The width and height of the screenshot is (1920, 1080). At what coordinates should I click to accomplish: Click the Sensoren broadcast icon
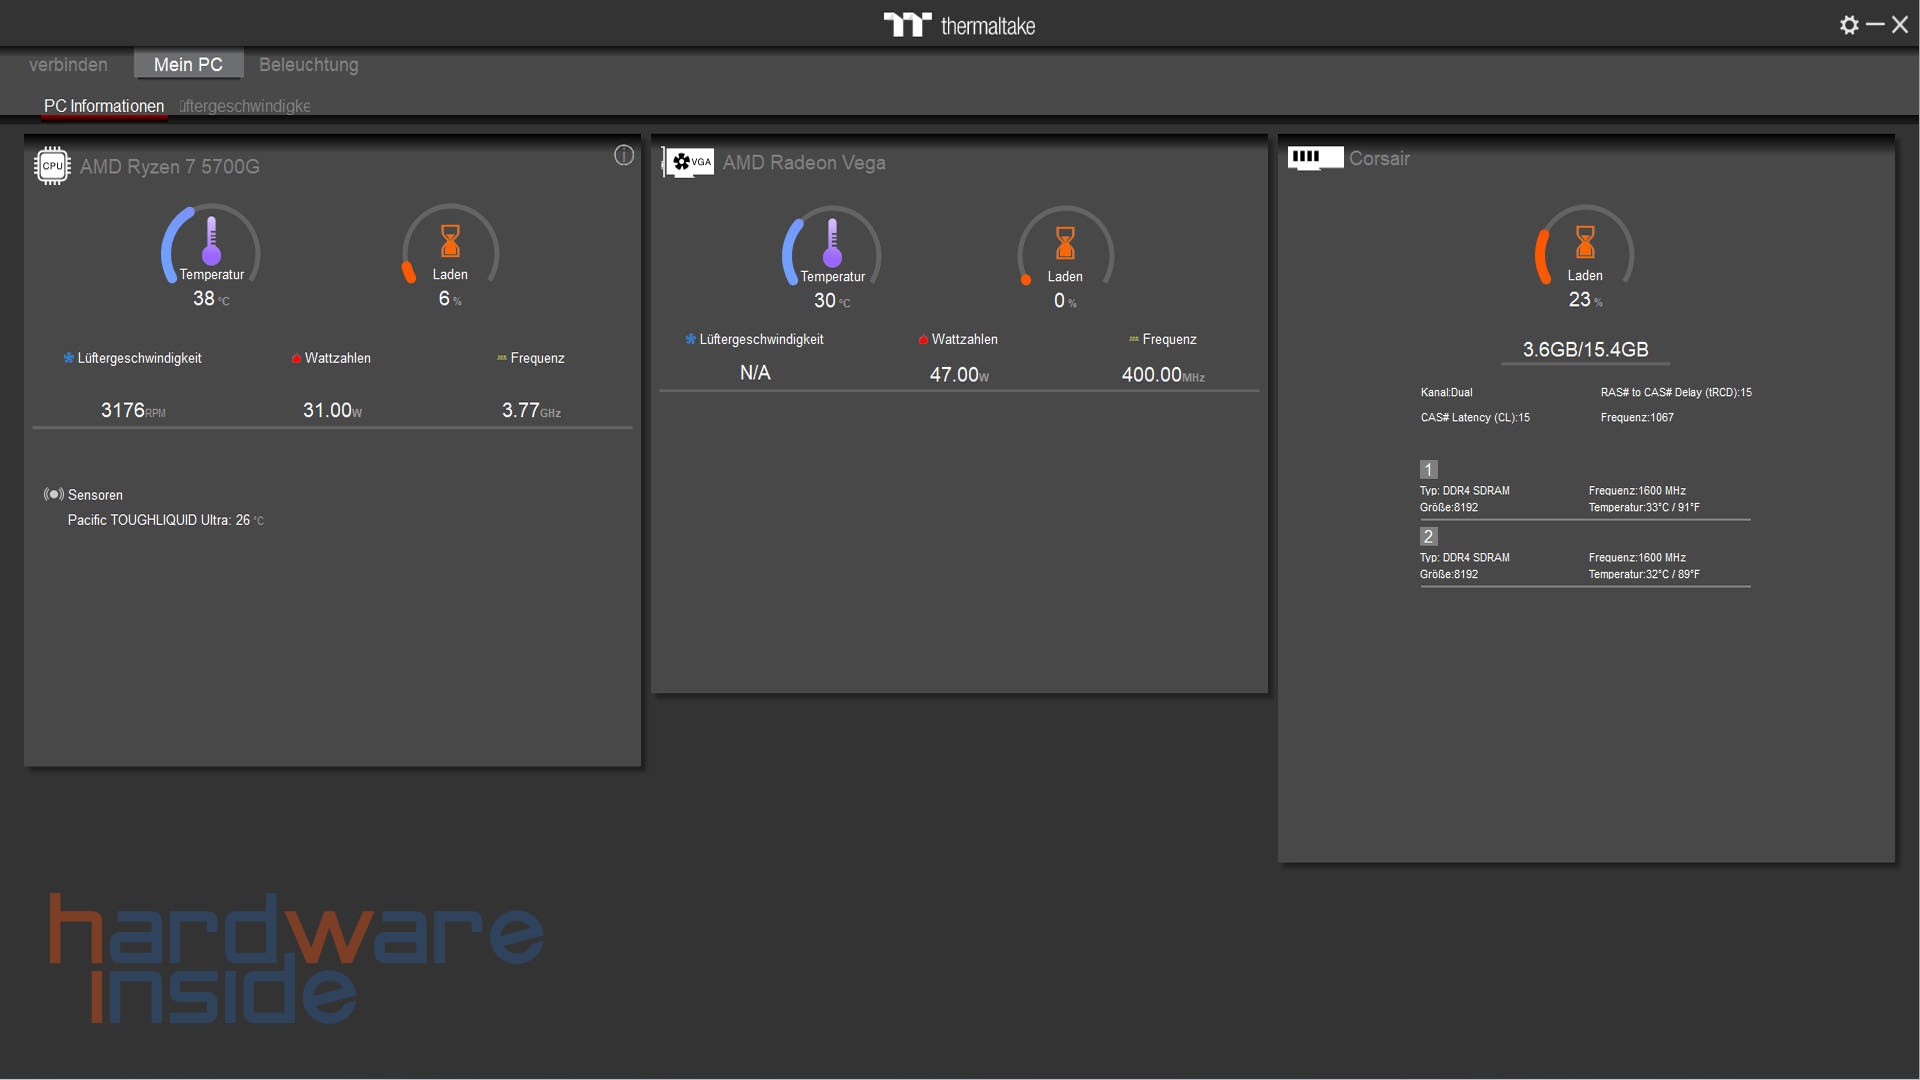click(53, 495)
